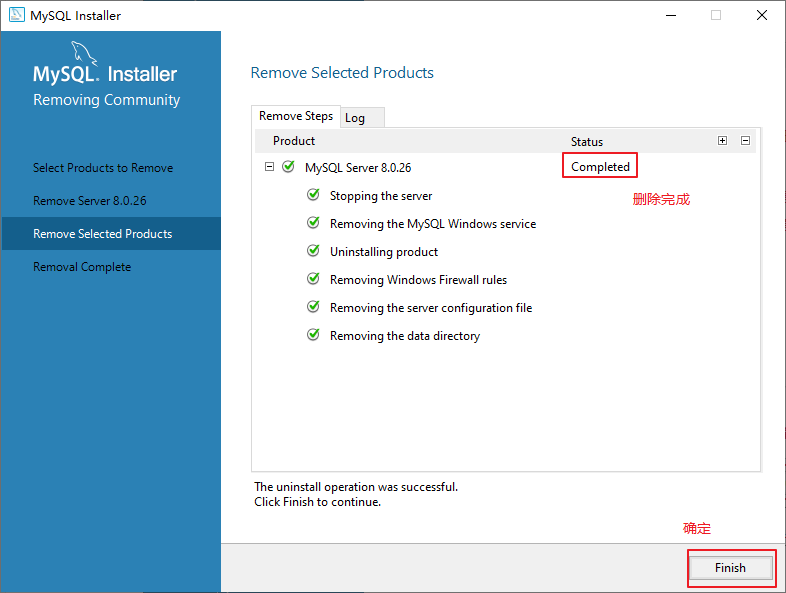Select the MySQL Server 8.0.26 row text
Screen dimensions: 786x593
[x=358, y=168]
